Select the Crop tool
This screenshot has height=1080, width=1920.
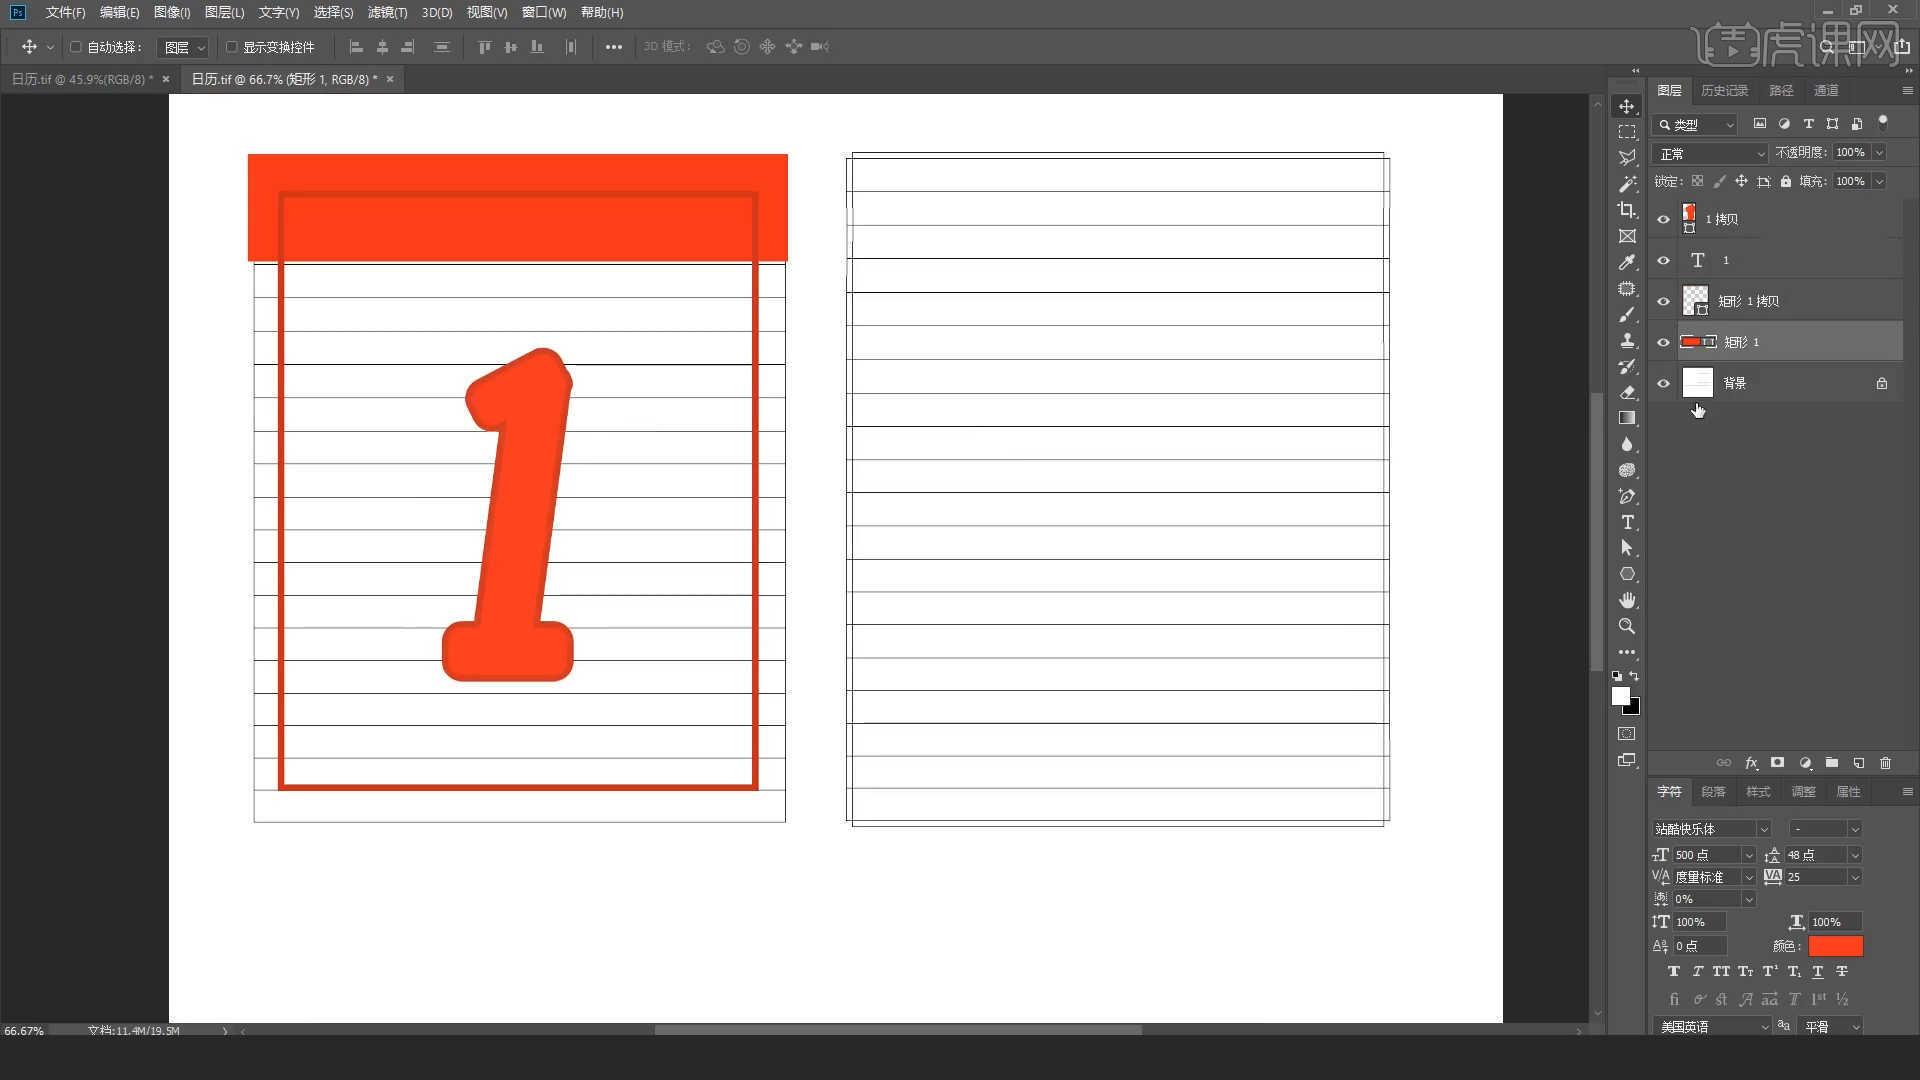[x=1627, y=210]
